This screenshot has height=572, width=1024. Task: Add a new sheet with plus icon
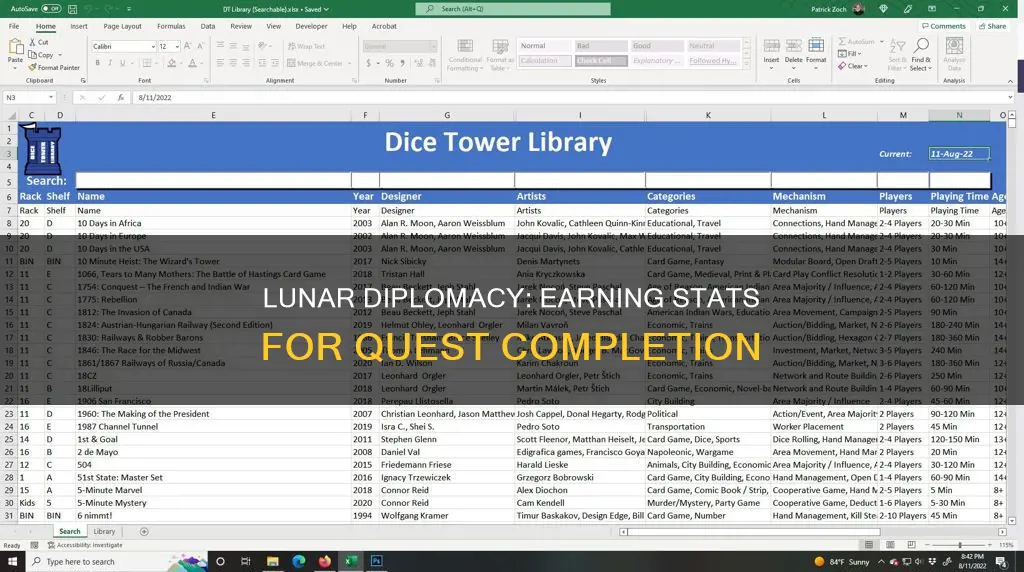(144, 532)
